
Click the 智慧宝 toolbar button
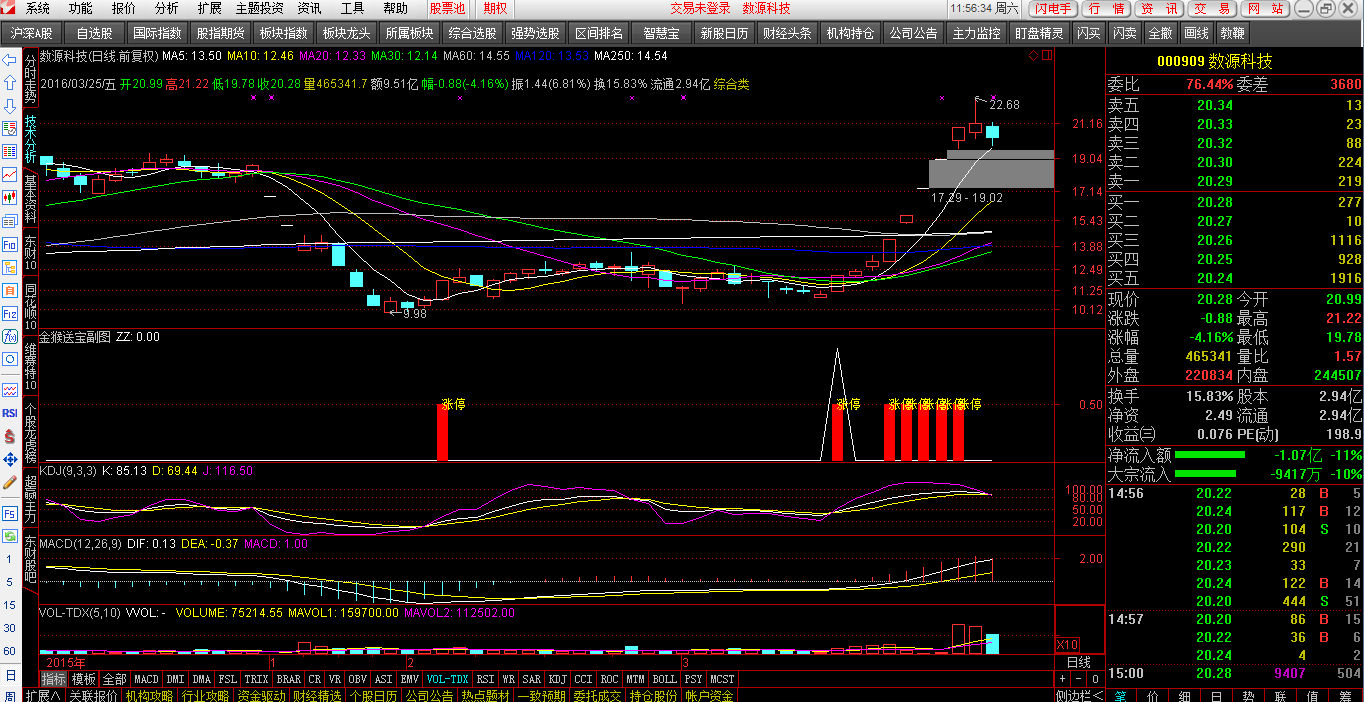pos(661,33)
